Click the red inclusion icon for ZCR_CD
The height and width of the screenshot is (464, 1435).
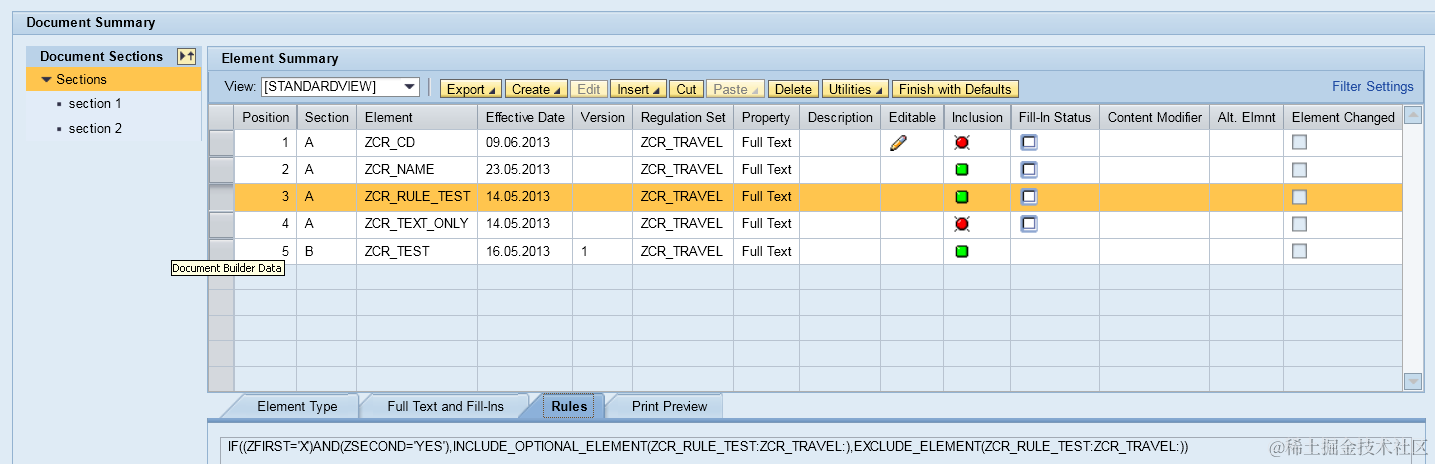(962, 143)
